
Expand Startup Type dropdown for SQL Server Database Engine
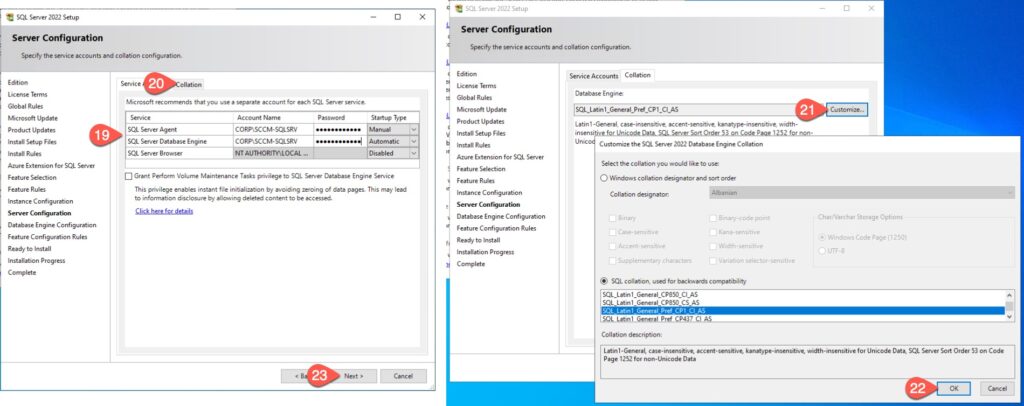(x=414, y=142)
